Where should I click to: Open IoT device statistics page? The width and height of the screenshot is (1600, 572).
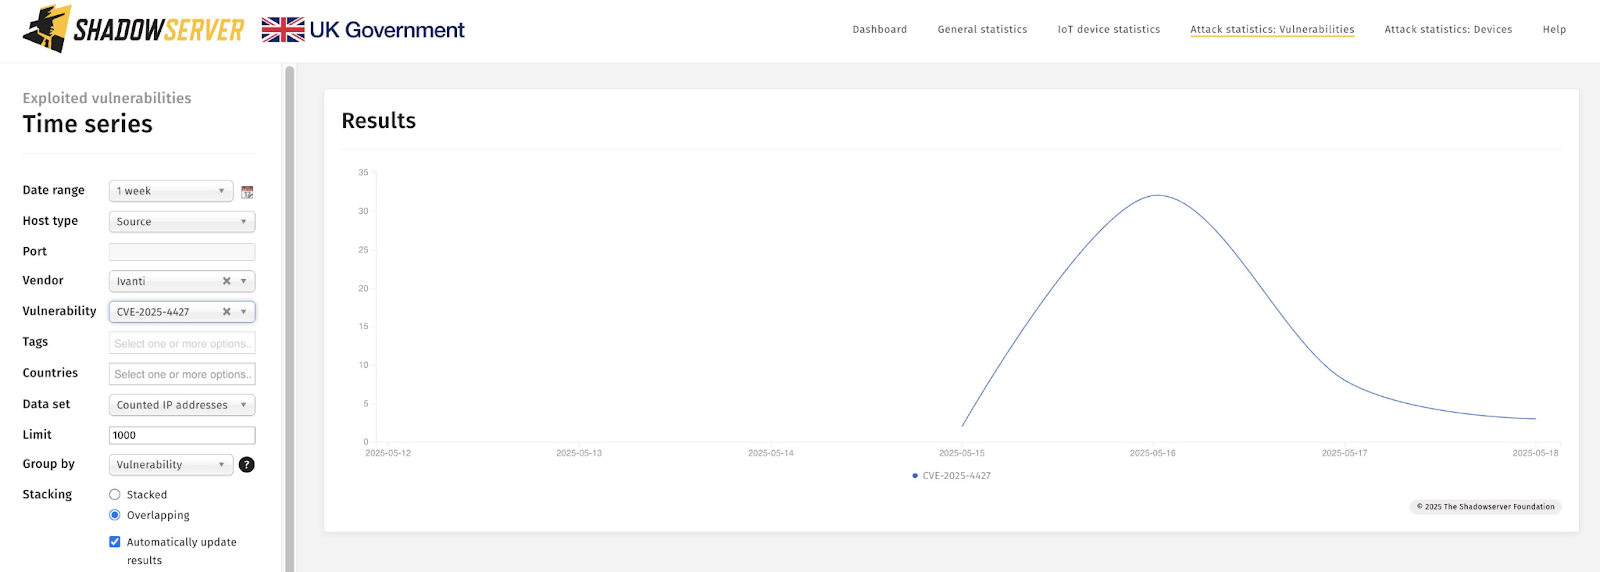pyautogui.click(x=1108, y=30)
